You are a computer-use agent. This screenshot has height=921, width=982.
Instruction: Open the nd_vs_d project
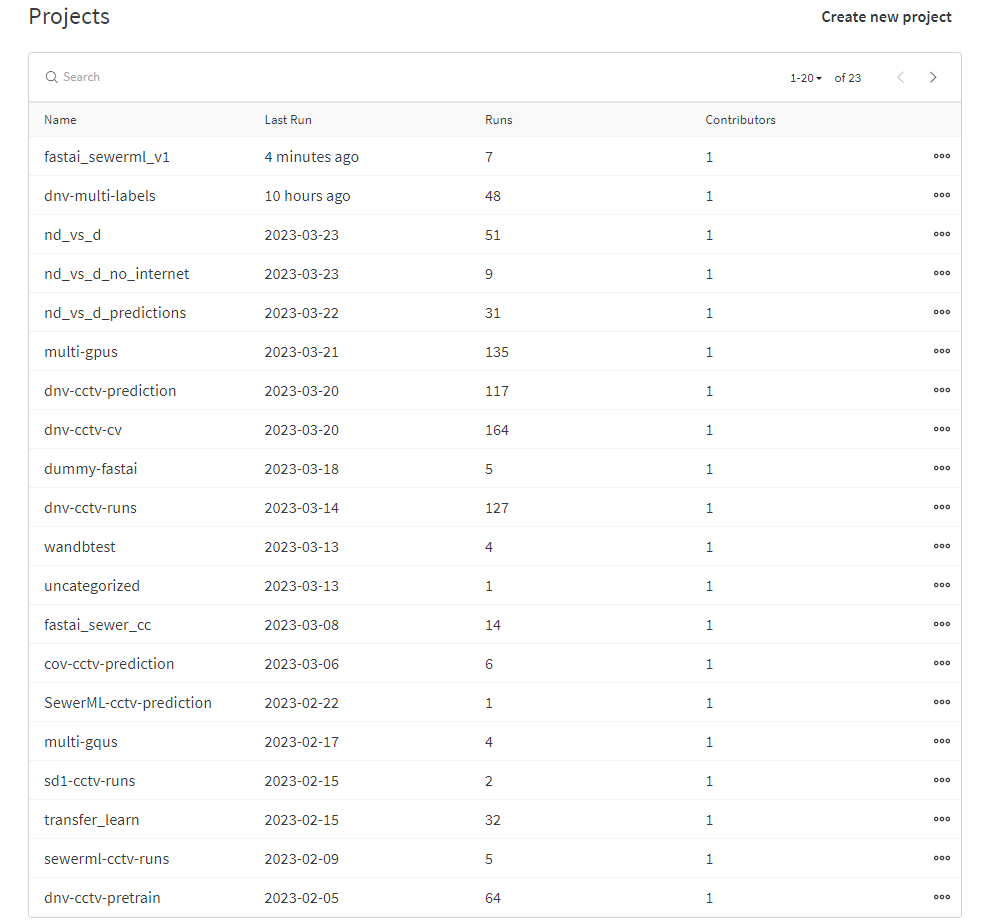pos(72,235)
